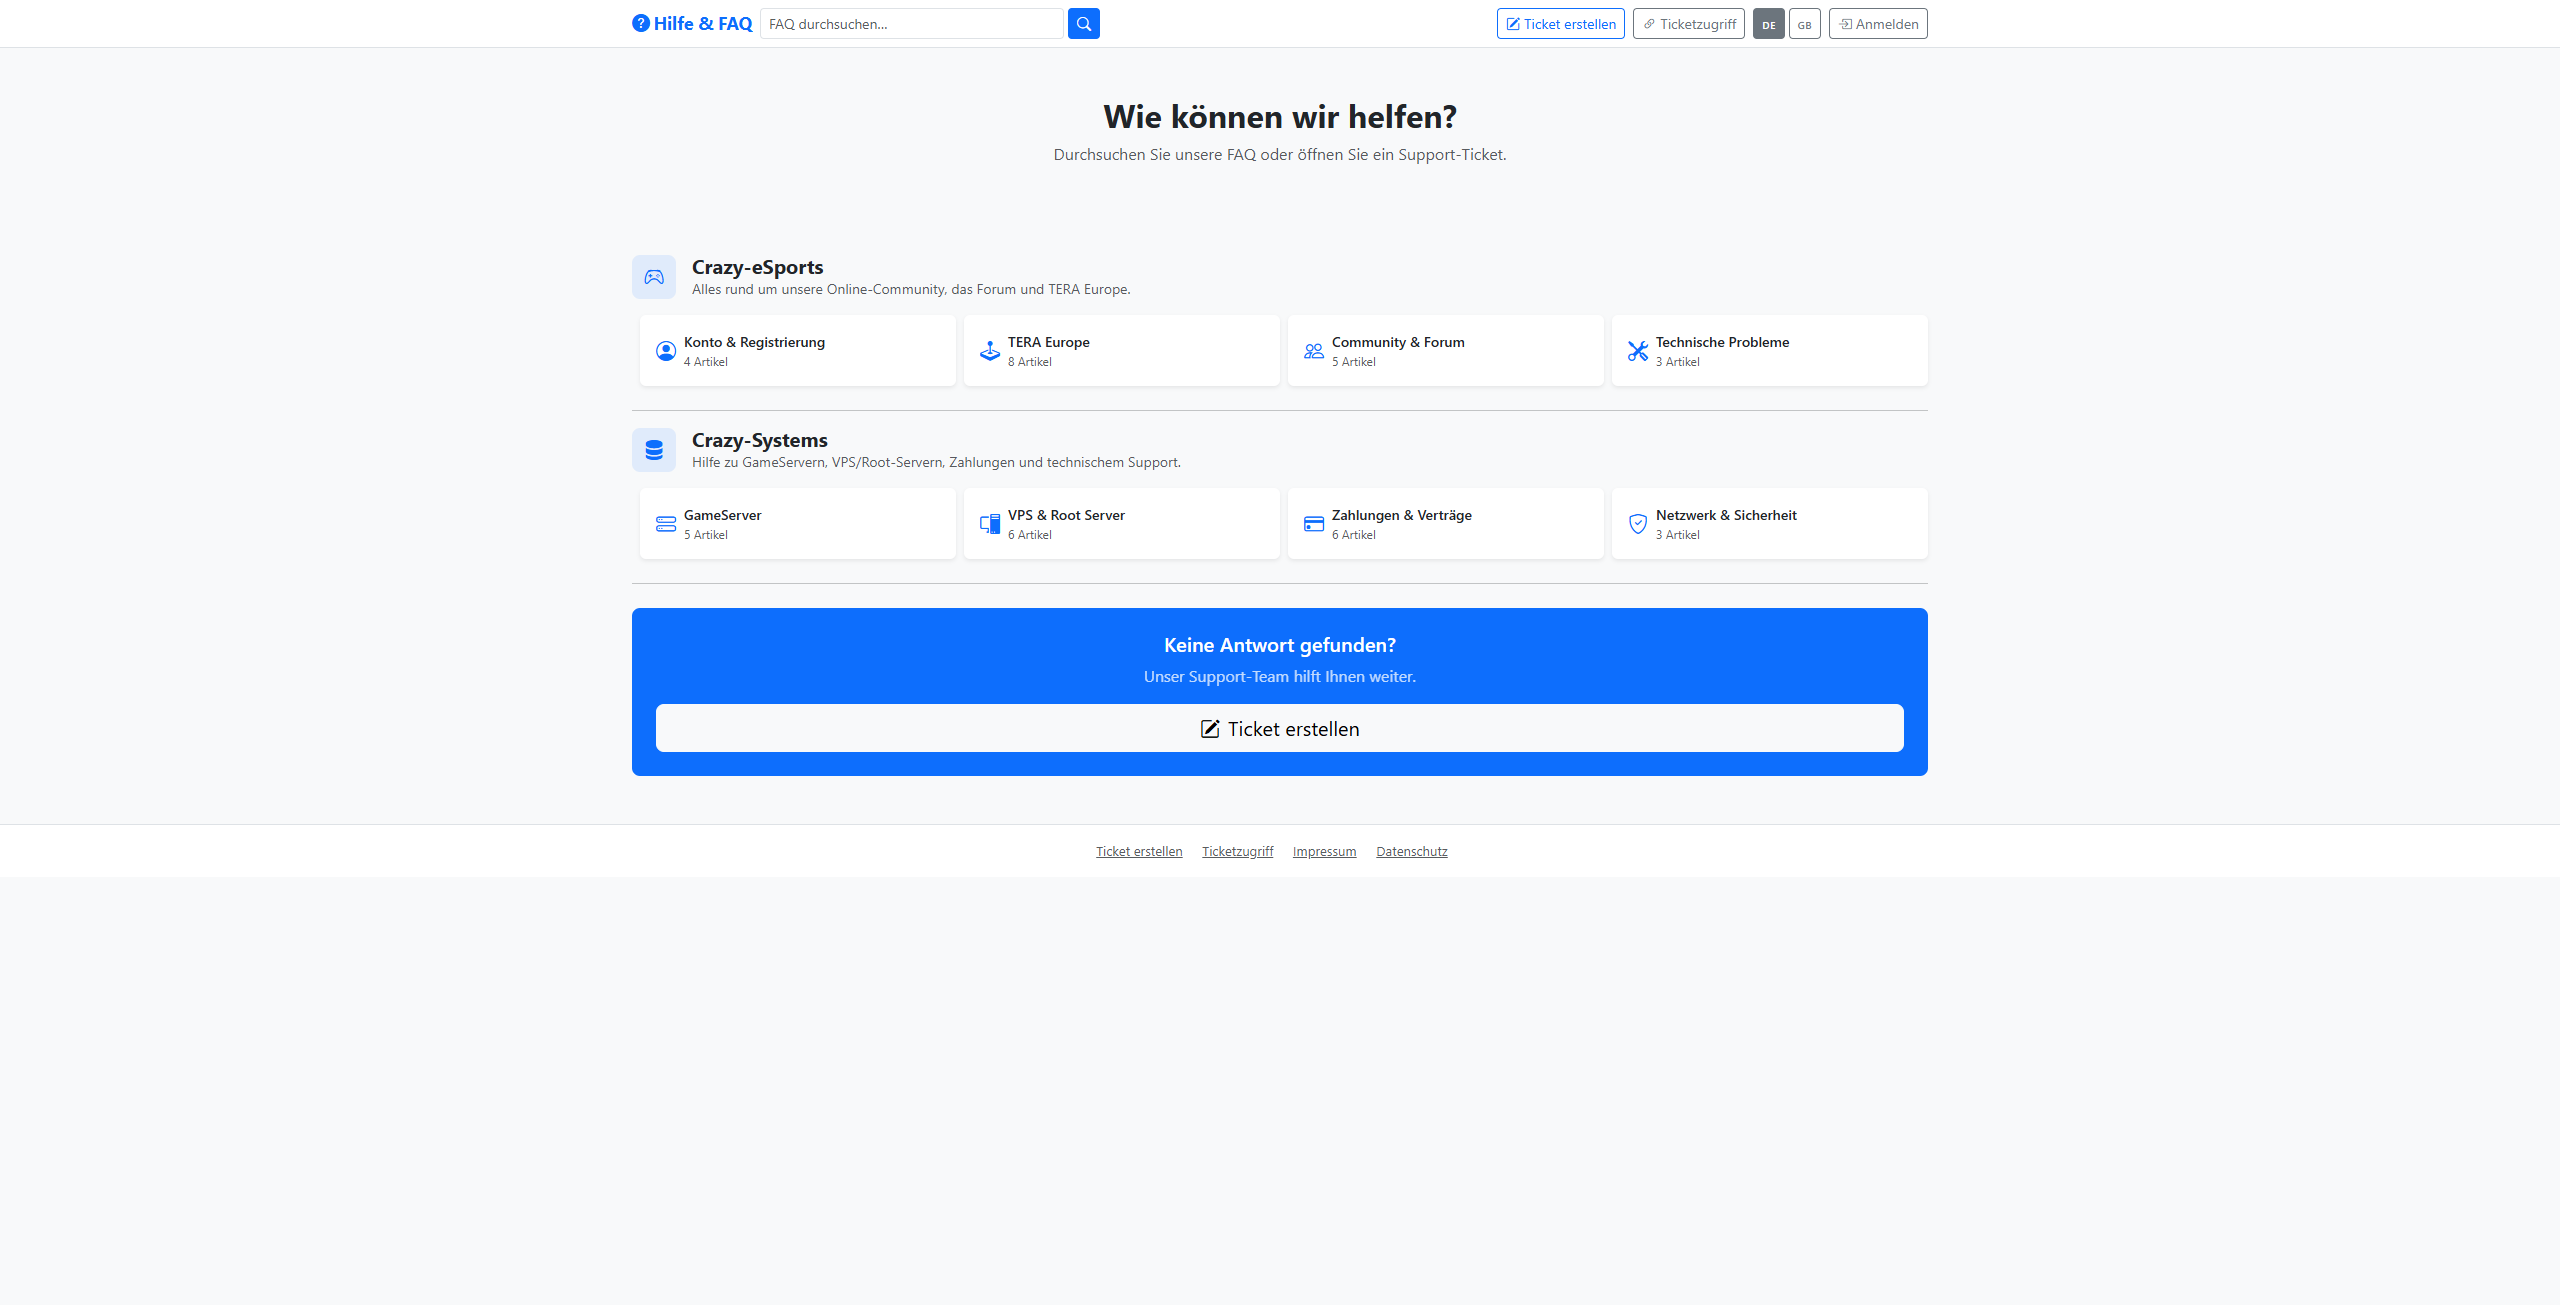Click the big white Ticket erstellen button

pos(1280,728)
